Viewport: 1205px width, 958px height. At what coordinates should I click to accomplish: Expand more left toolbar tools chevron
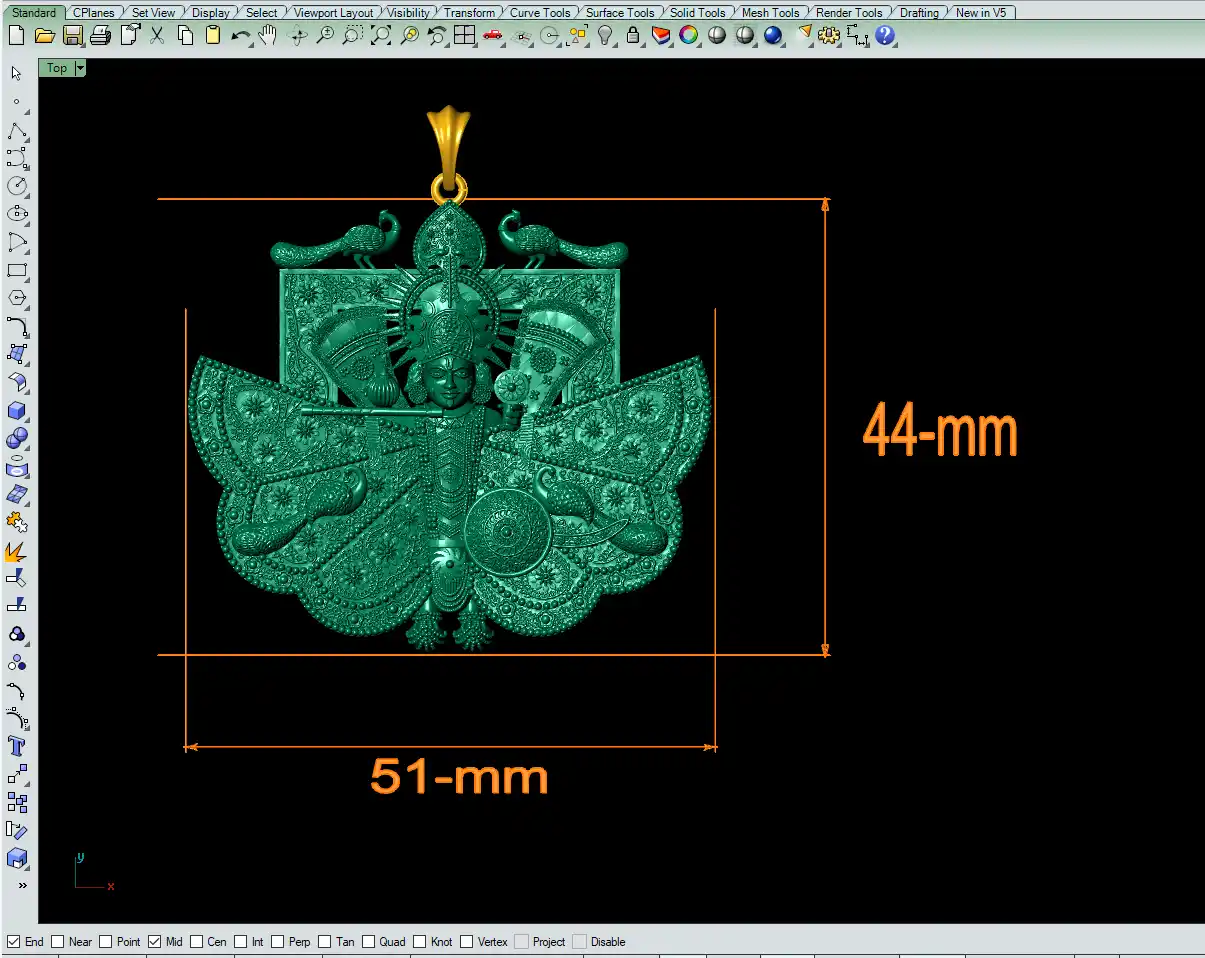click(22, 885)
